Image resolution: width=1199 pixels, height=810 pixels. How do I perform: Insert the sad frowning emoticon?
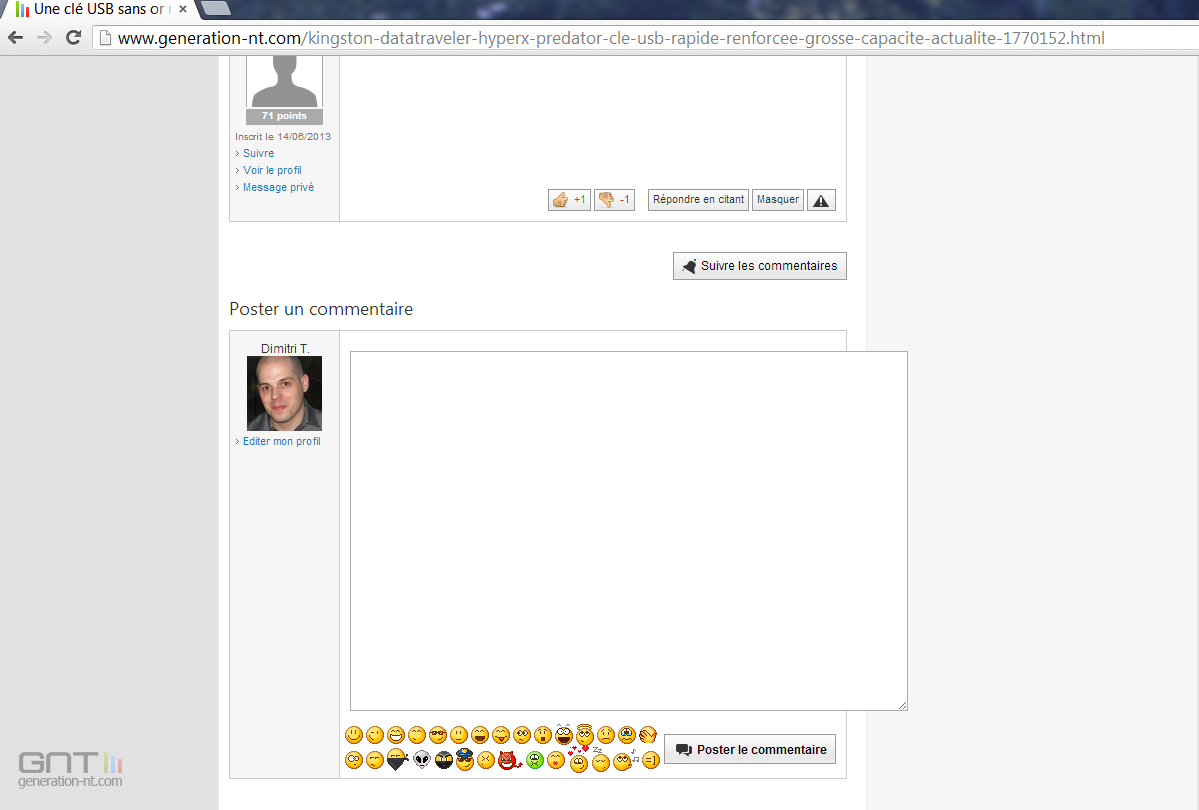coord(606,735)
